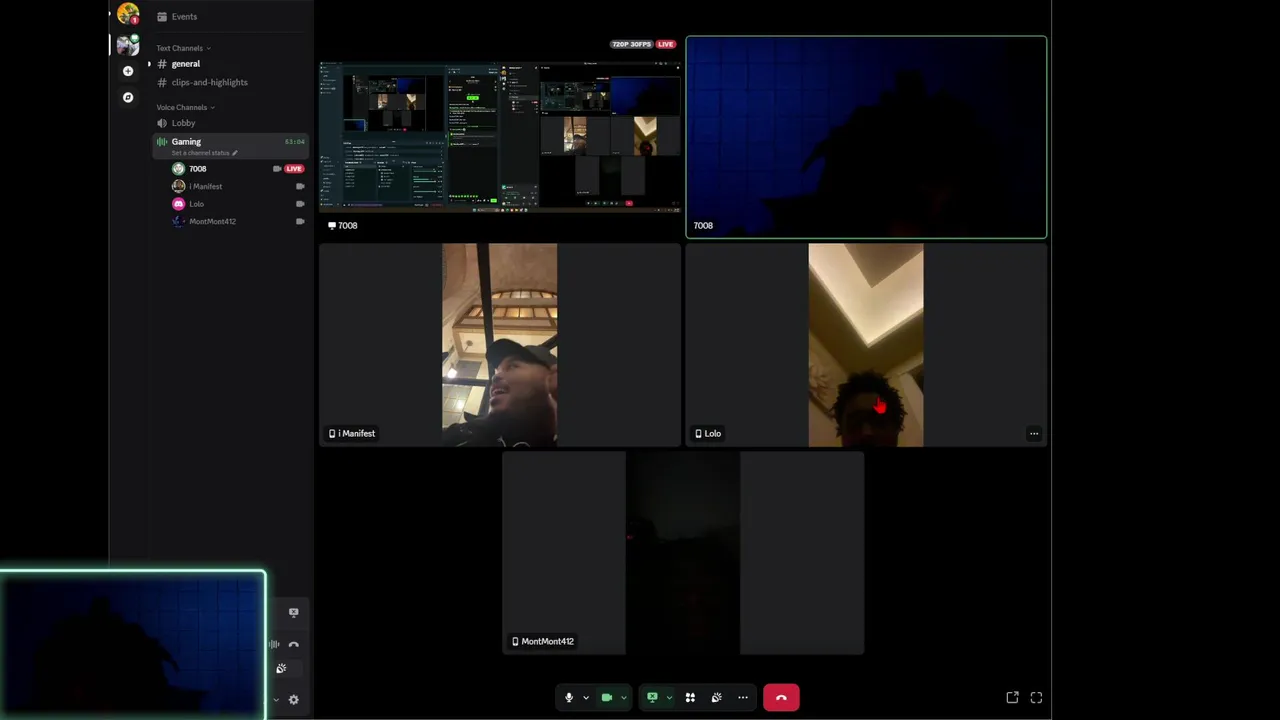
Task: Edit the channel status pencil icon
Action: pyautogui.click(x=235, y=153)
